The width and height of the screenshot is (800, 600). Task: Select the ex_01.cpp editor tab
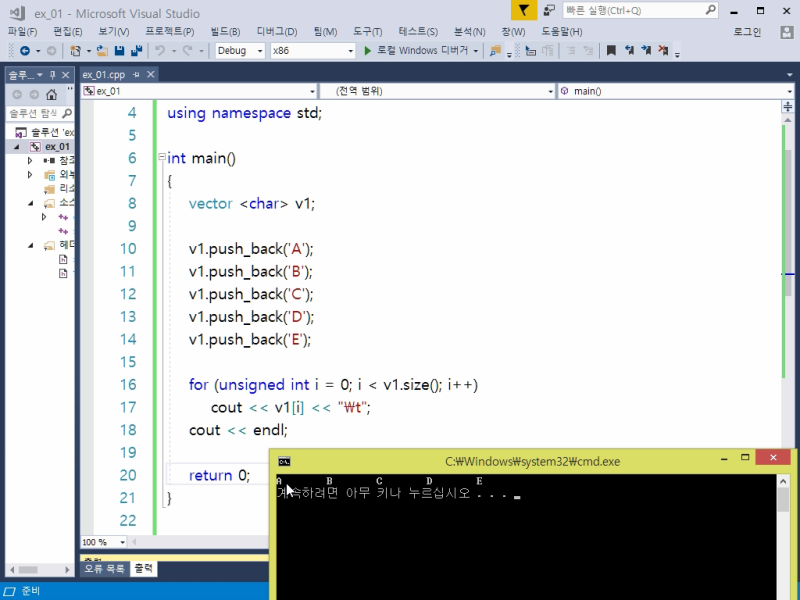pos(104,74)
